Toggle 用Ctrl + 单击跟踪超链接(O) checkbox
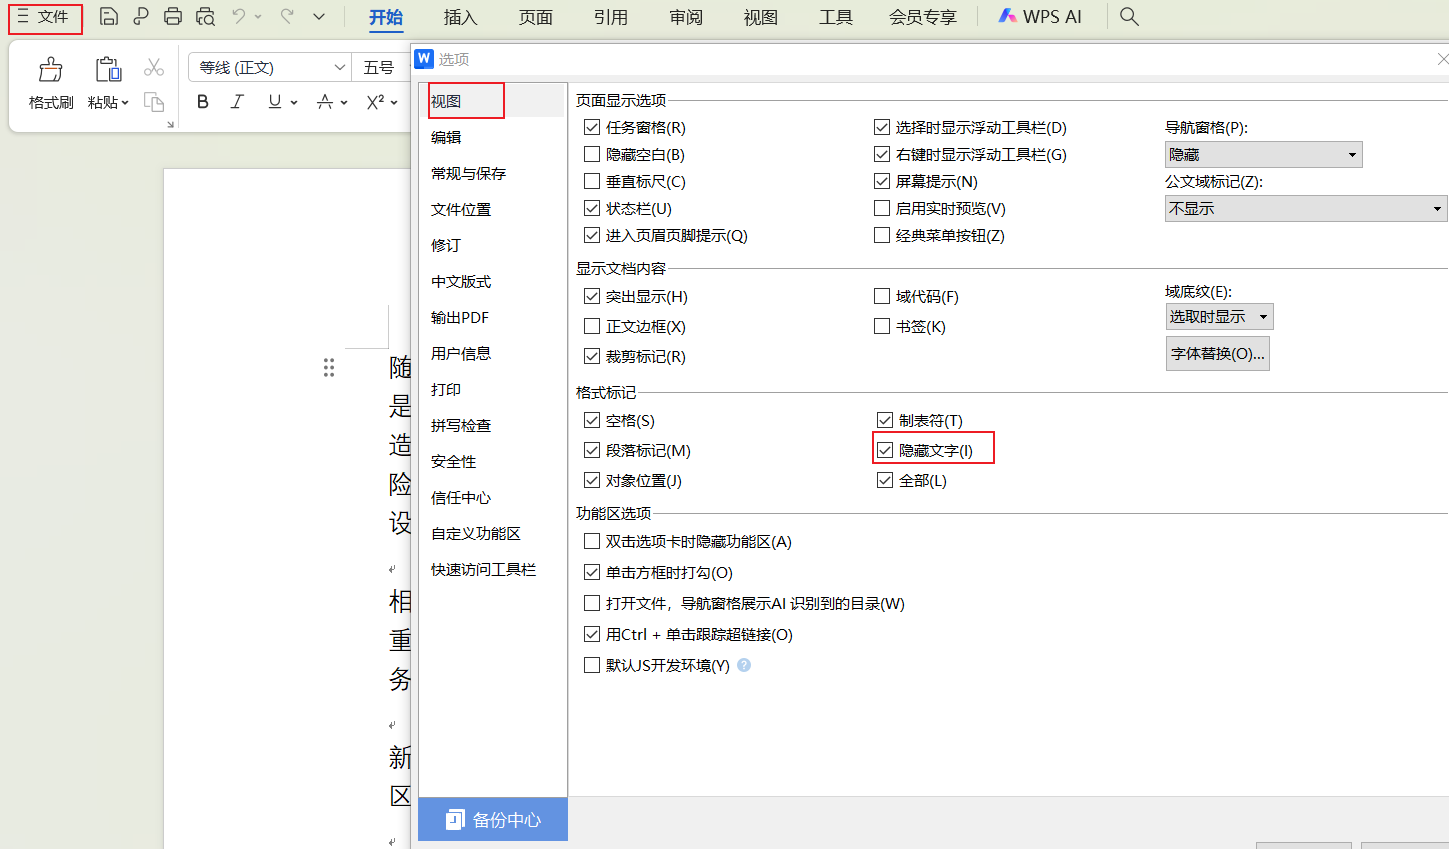The image size is (1449, 849). [592, 634]
